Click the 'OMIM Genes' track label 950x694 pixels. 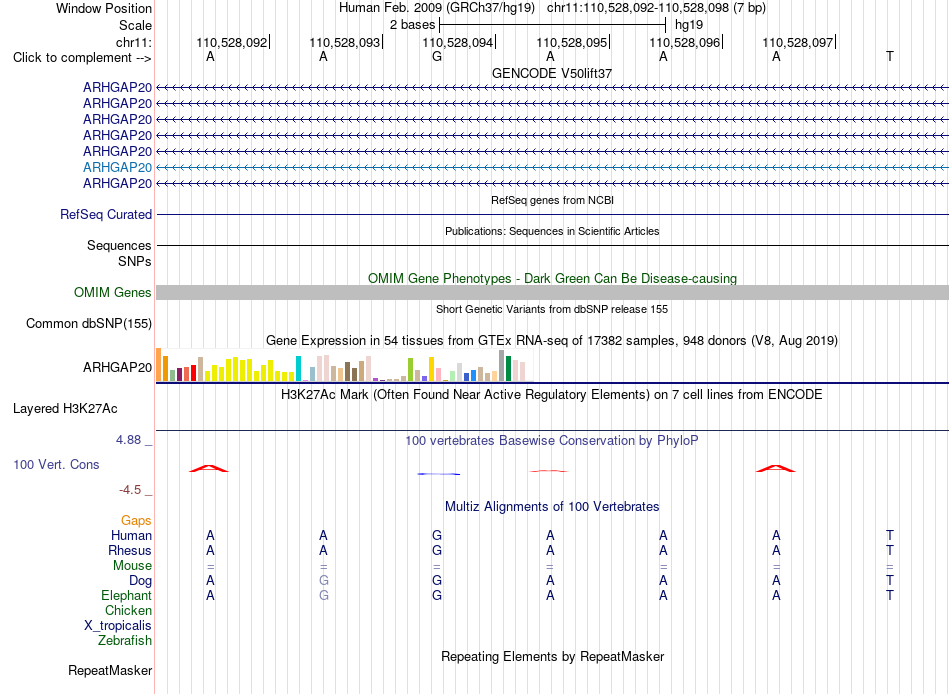tap(112, 292)
